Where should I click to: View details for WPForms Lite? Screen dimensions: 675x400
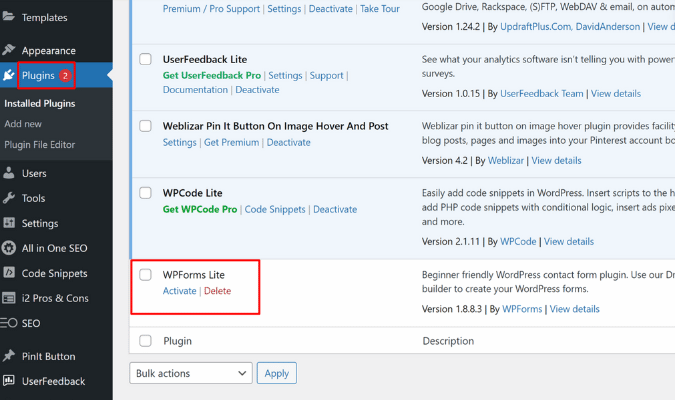pos(574,309)
